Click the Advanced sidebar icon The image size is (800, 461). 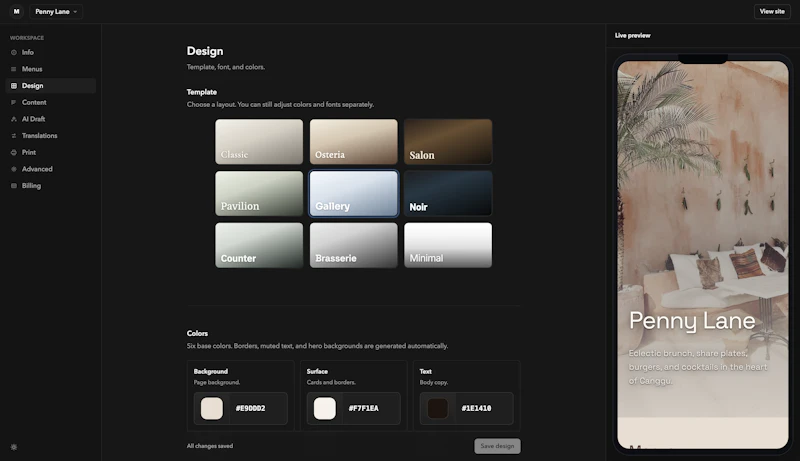14,169
